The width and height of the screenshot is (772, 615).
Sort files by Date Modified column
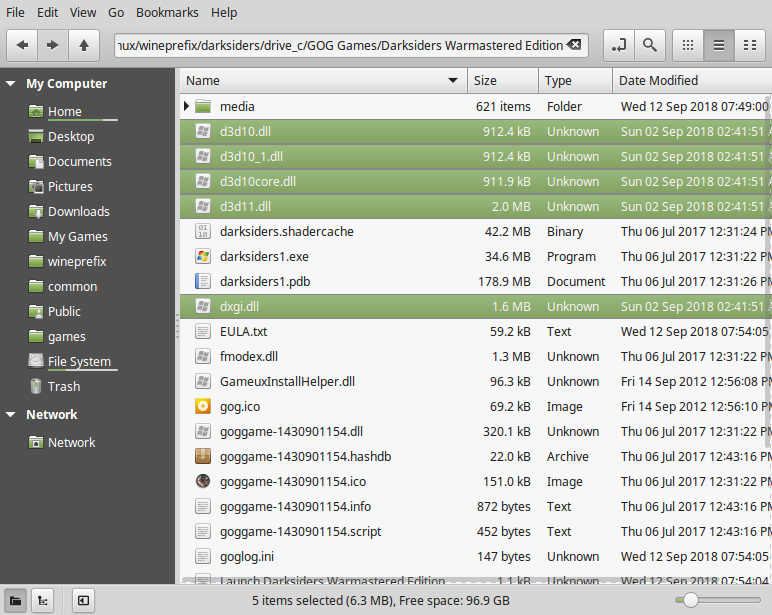[x=692, y=81]
